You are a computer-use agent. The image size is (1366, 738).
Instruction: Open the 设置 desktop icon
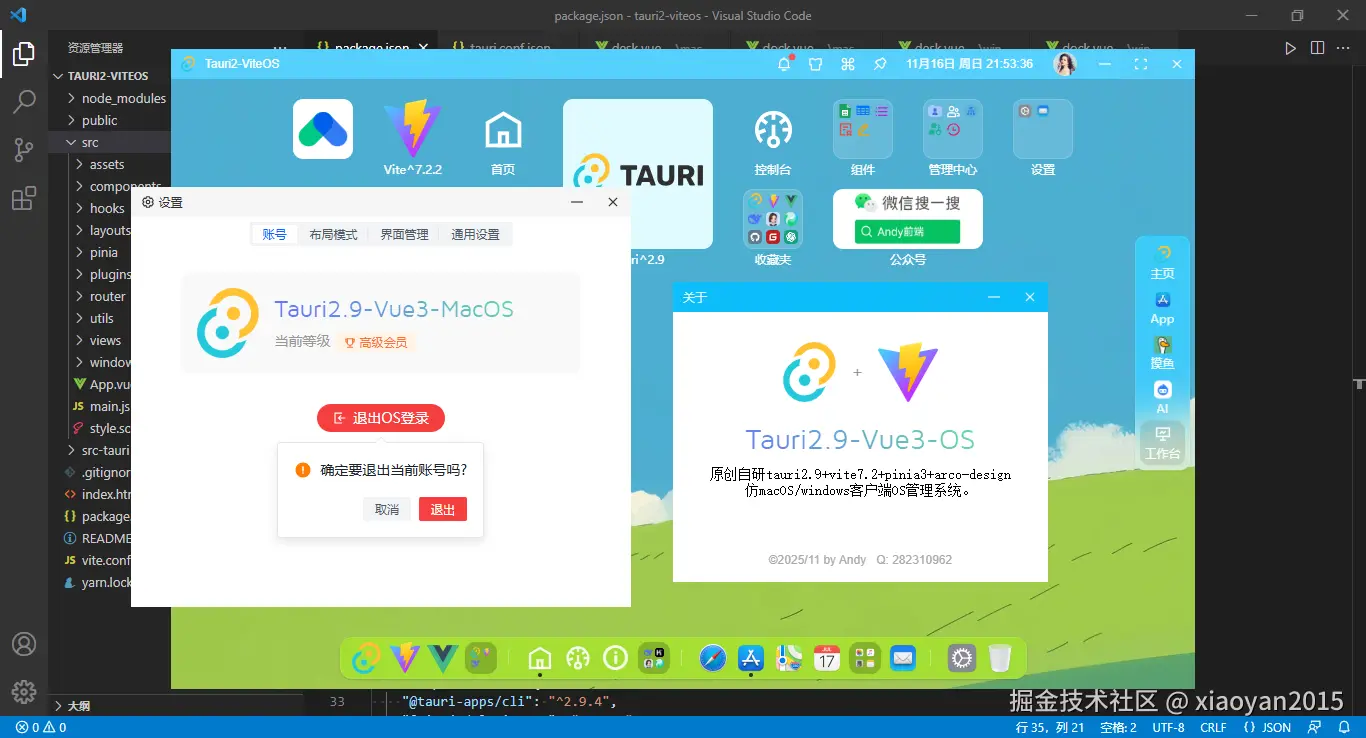1042,129
